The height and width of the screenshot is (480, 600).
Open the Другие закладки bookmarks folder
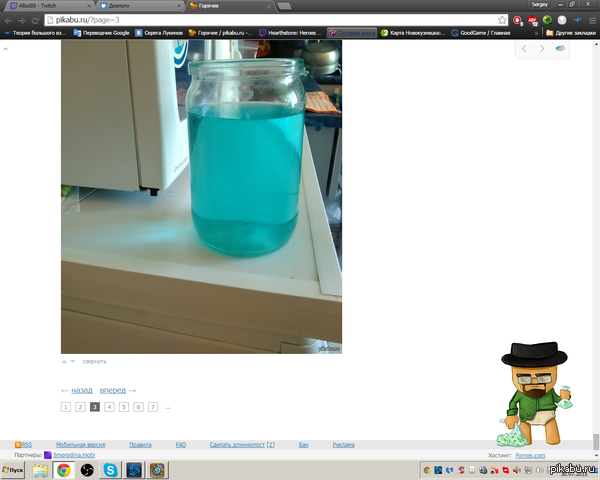click(x=571, y=32)
